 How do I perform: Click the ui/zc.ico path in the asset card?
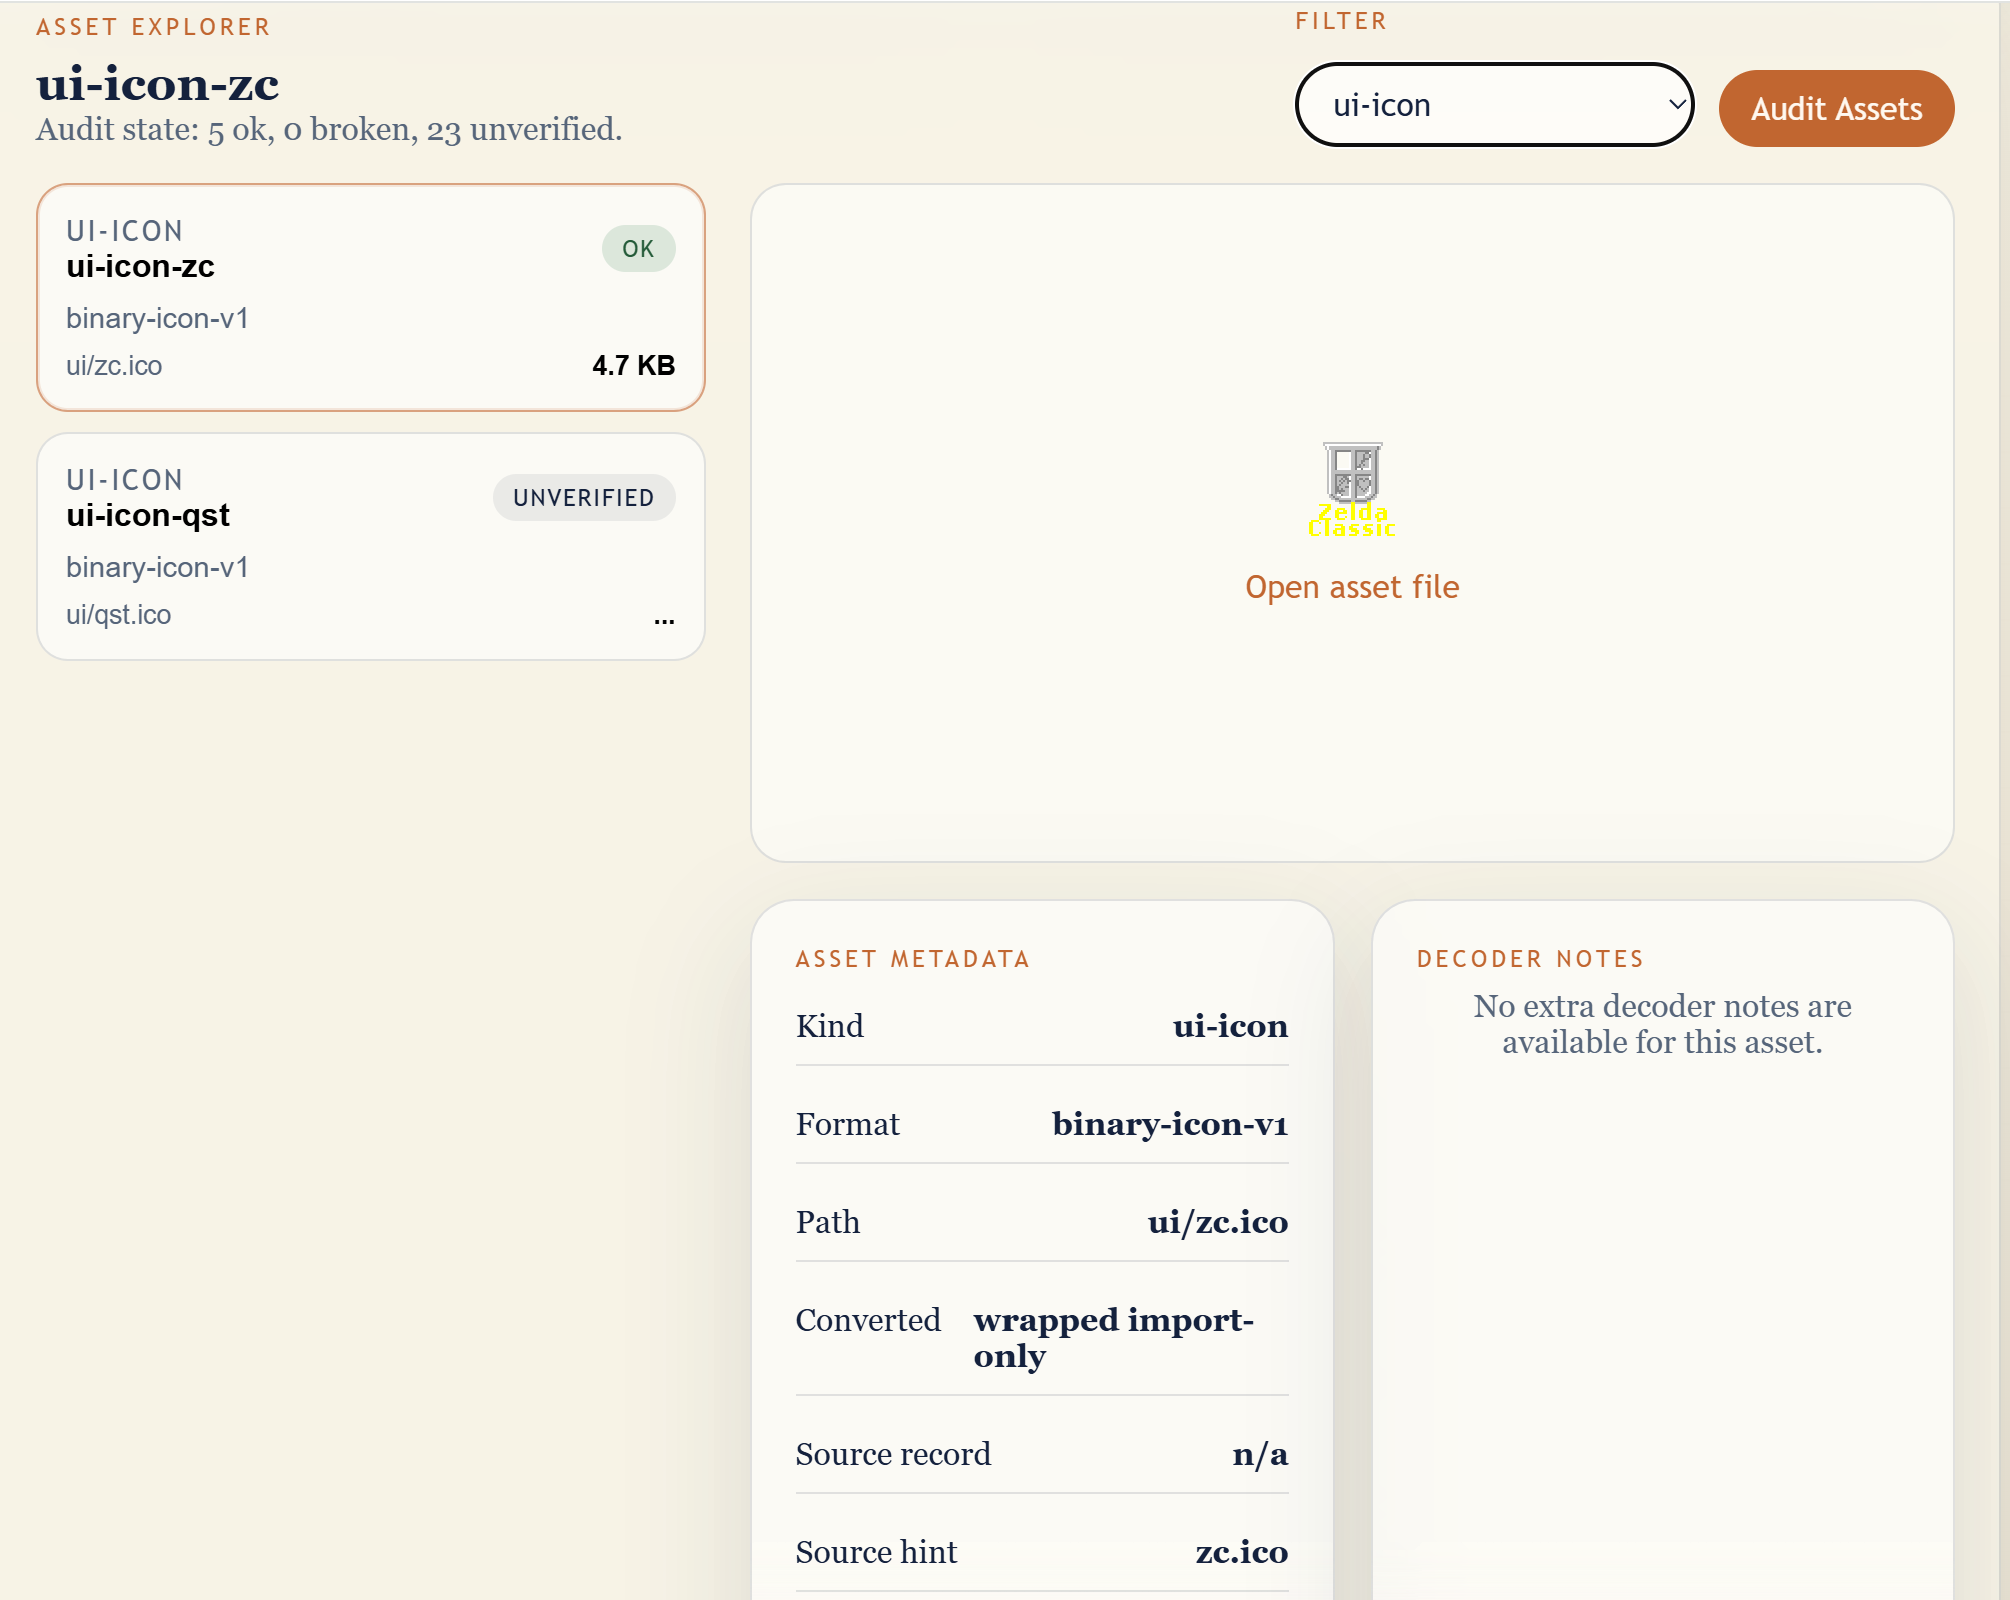tap(114, 366)
